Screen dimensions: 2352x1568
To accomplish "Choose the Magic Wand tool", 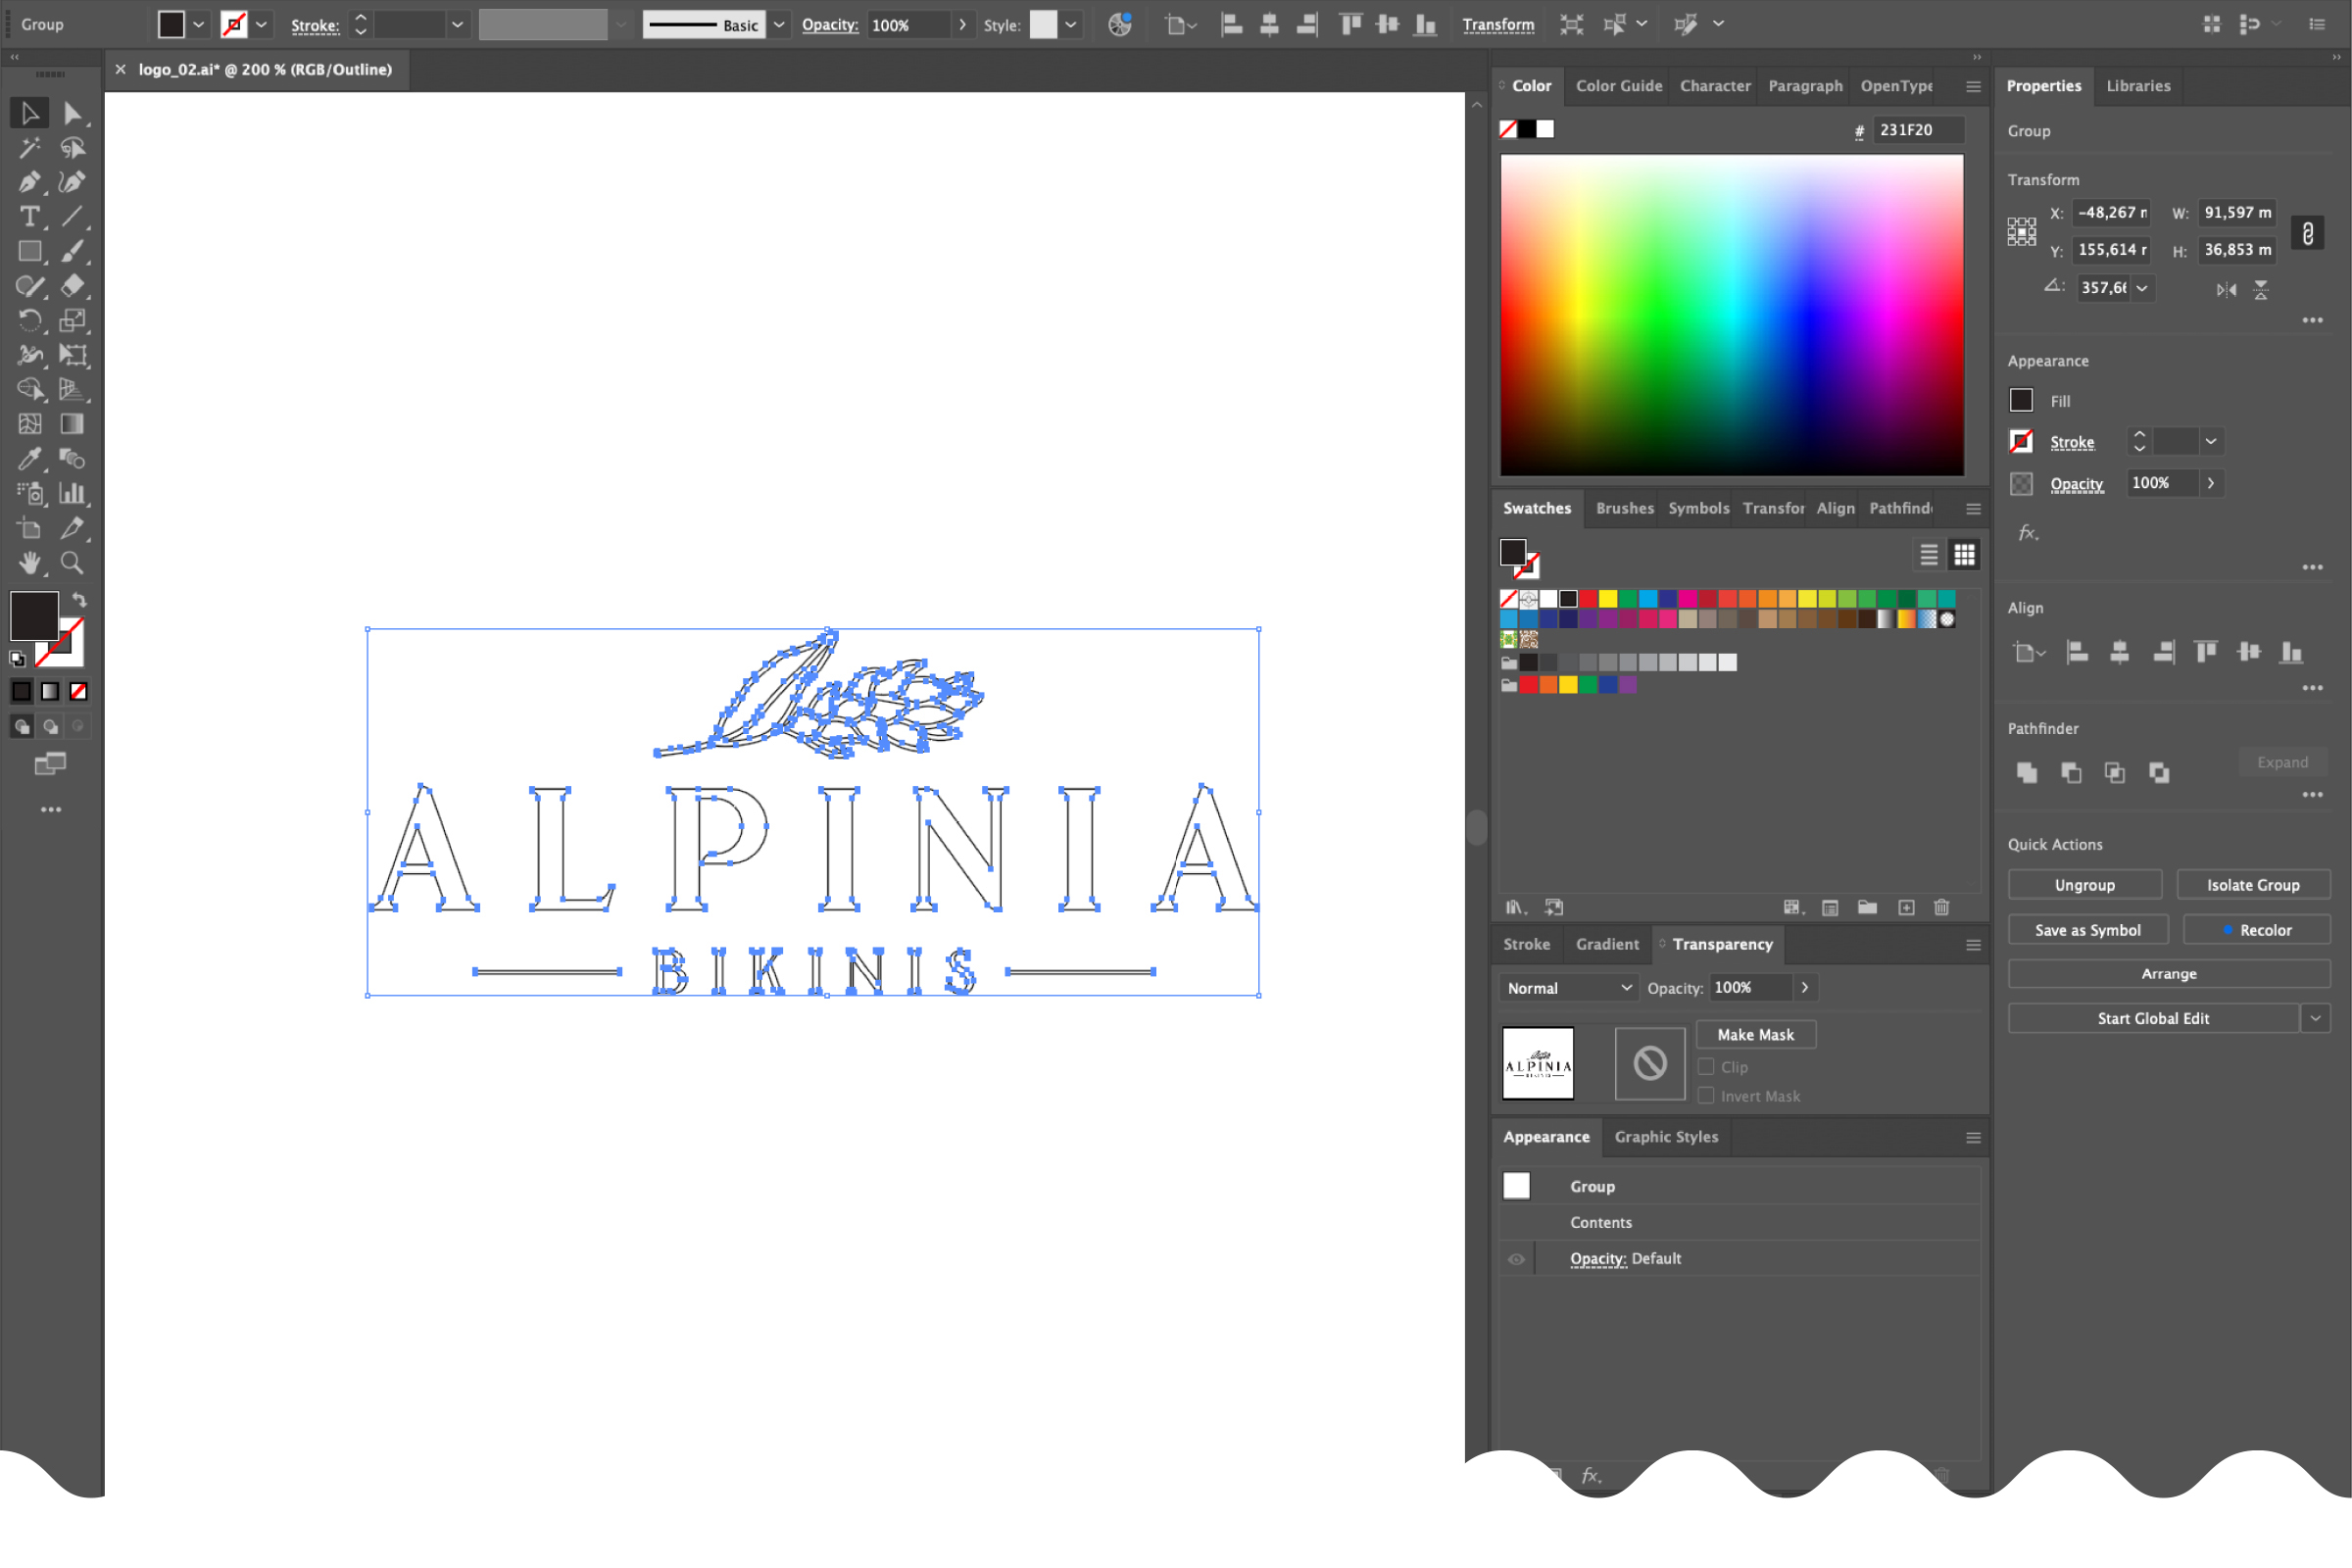I will 29,148.
